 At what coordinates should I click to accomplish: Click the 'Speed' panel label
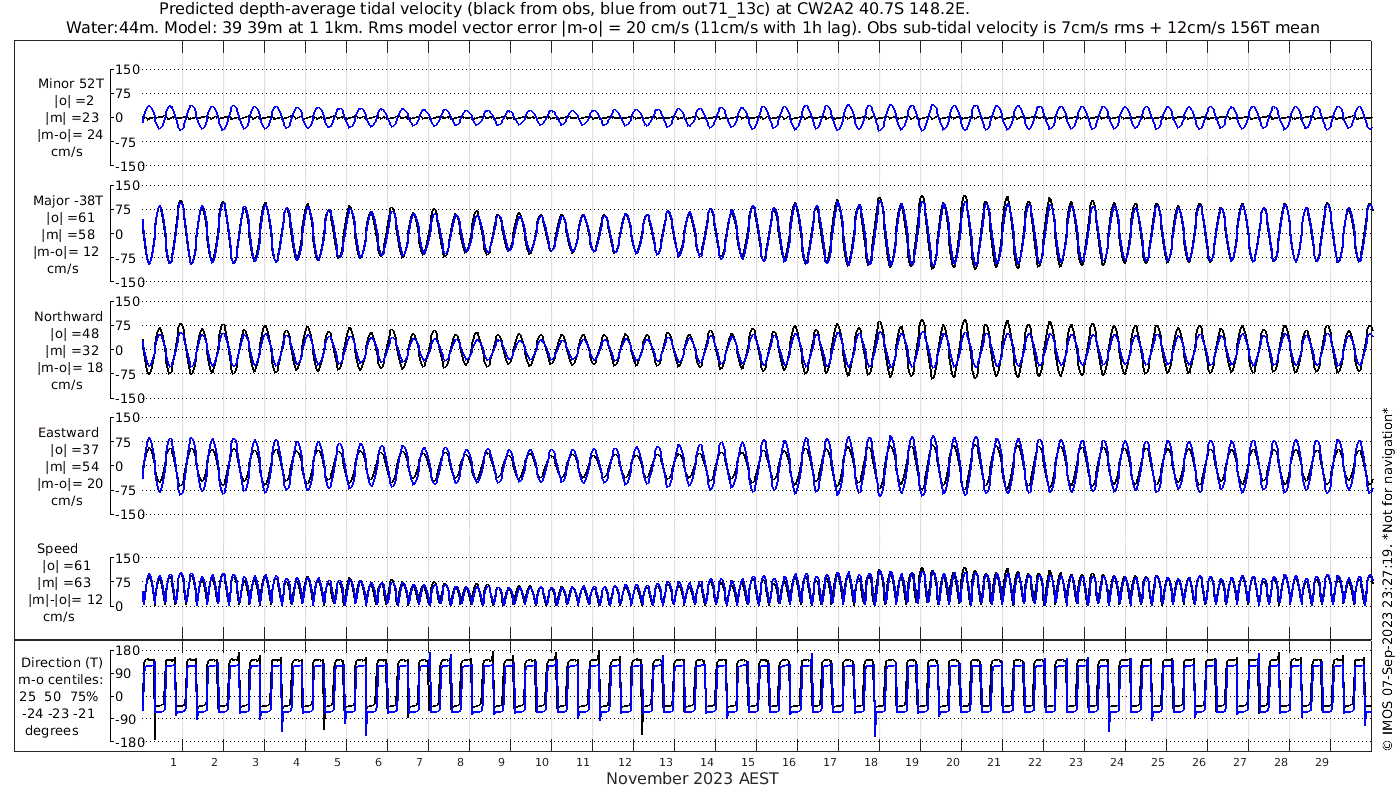(x=58, y=549)
